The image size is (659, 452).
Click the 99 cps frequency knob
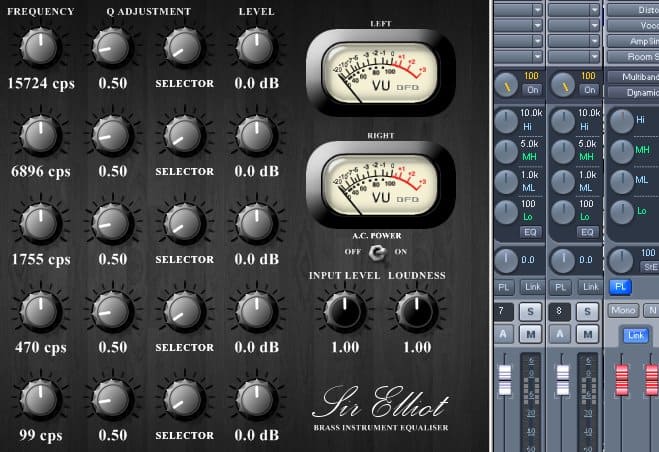(x=37, y=399)
